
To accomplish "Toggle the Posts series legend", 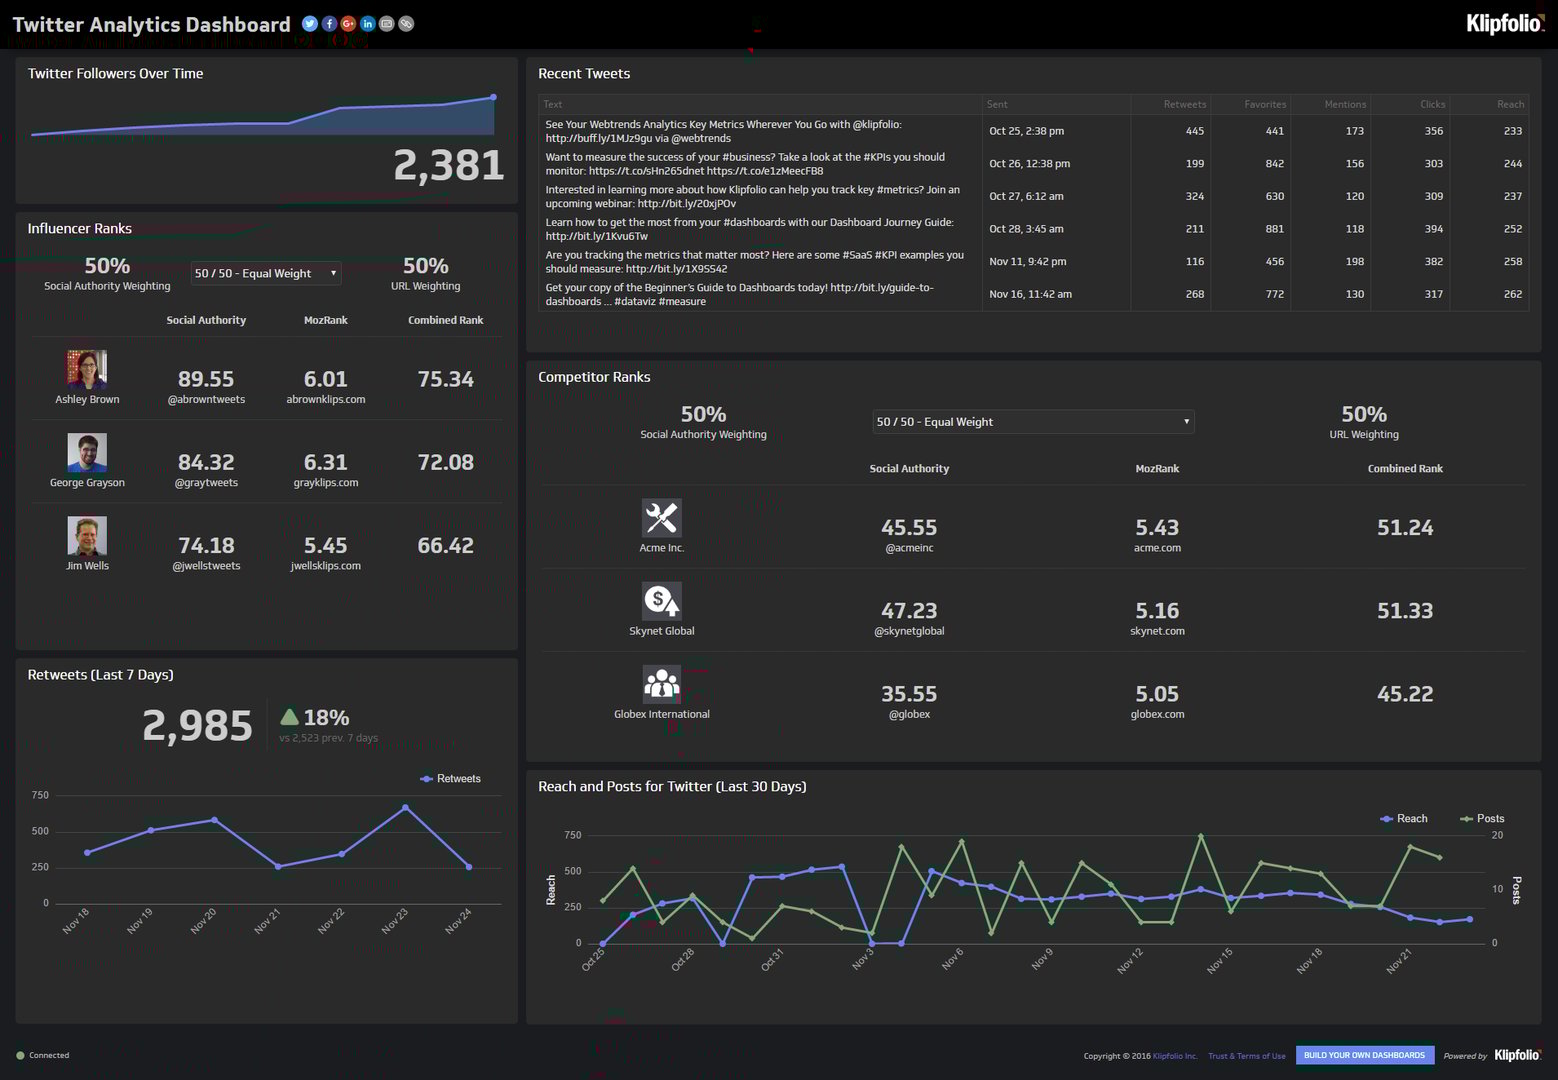I will click(x=1482, y=818).
